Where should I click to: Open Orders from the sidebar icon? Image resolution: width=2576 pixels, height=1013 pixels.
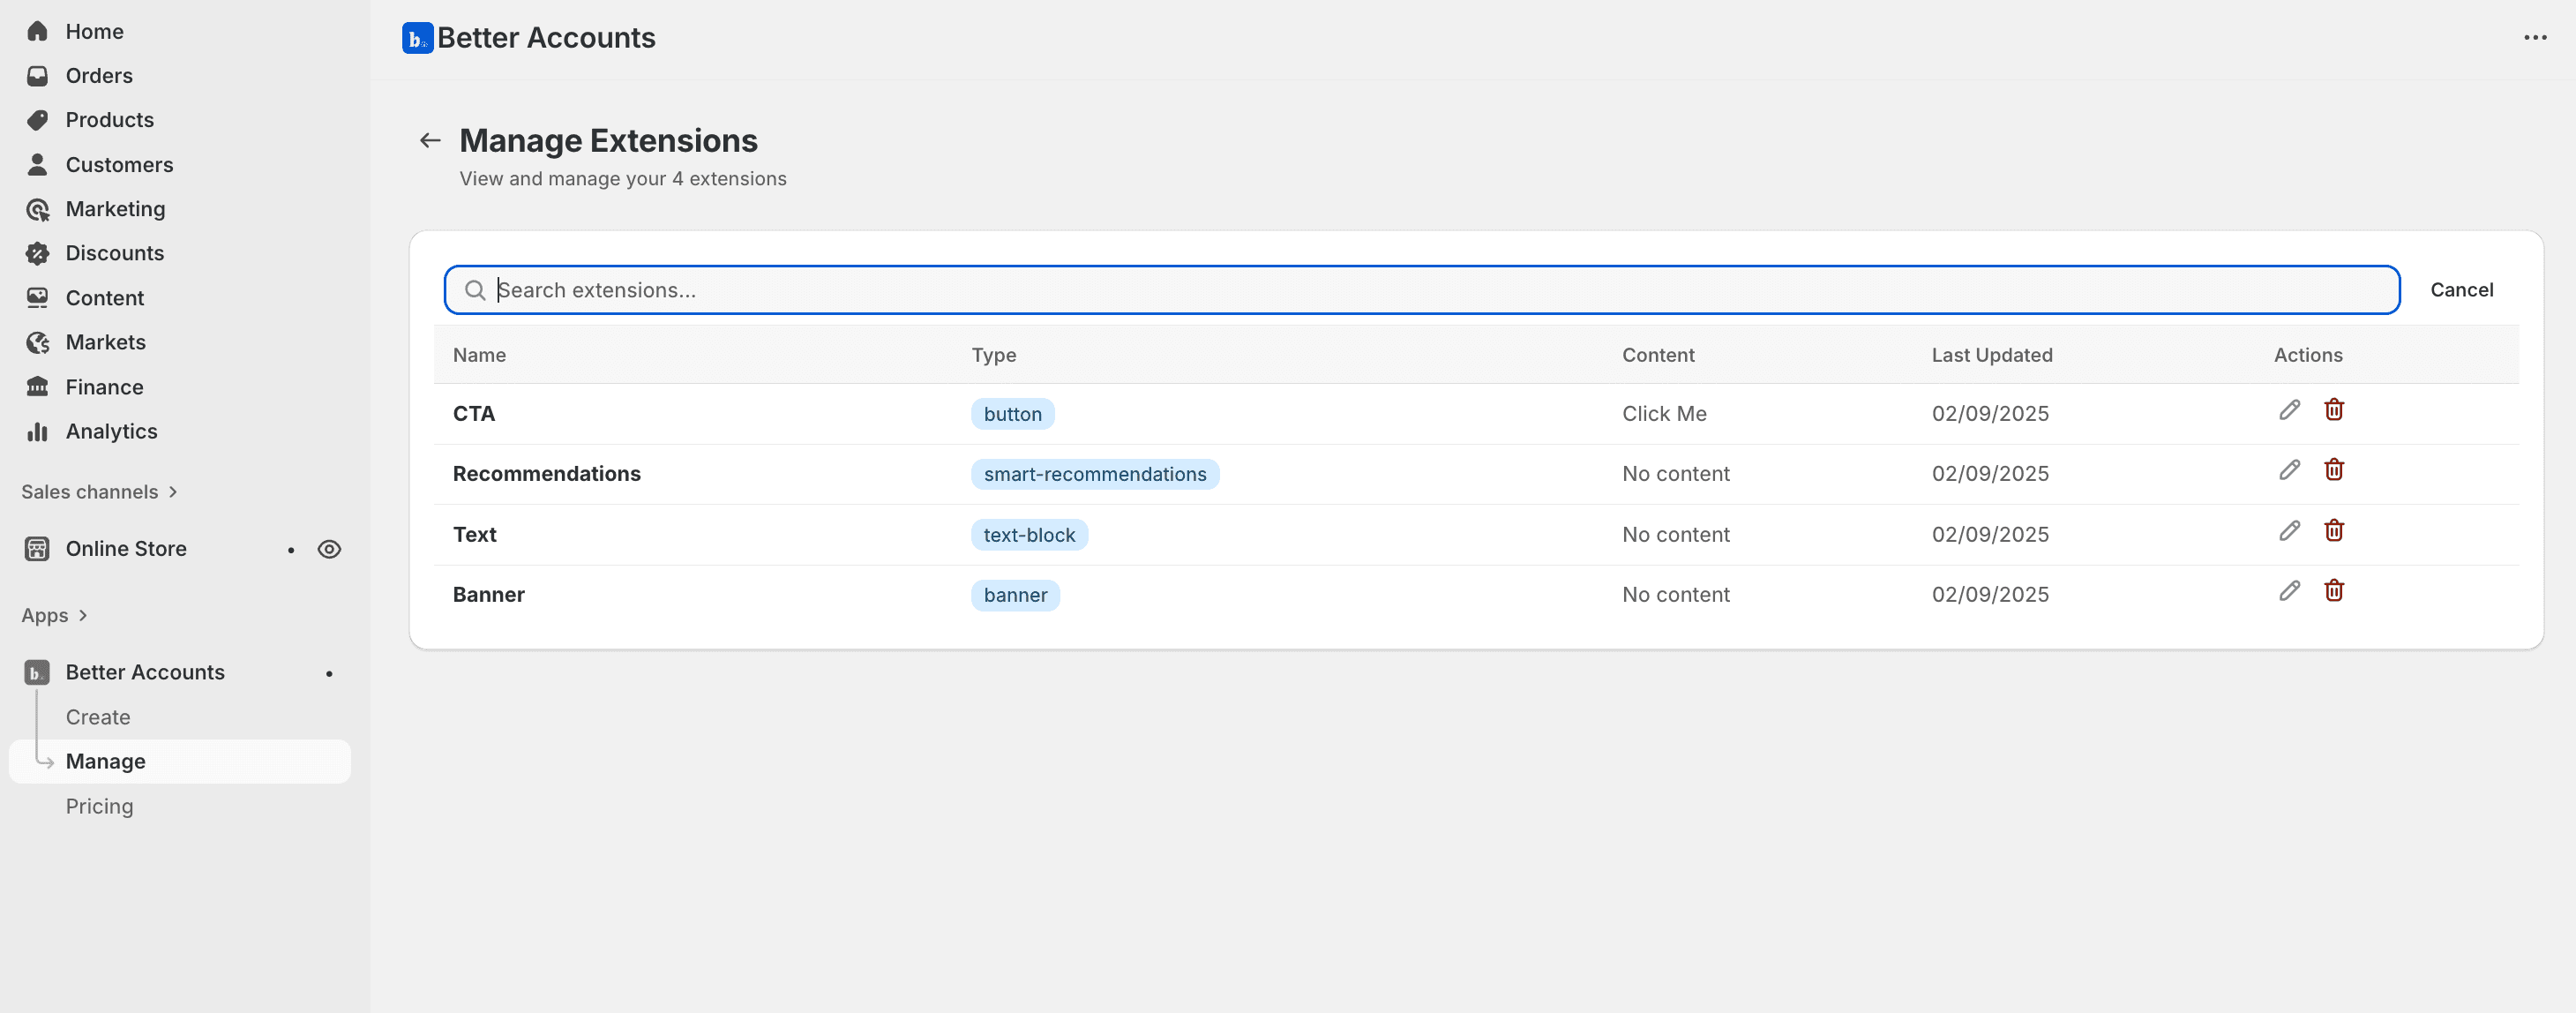pos(38,75)
